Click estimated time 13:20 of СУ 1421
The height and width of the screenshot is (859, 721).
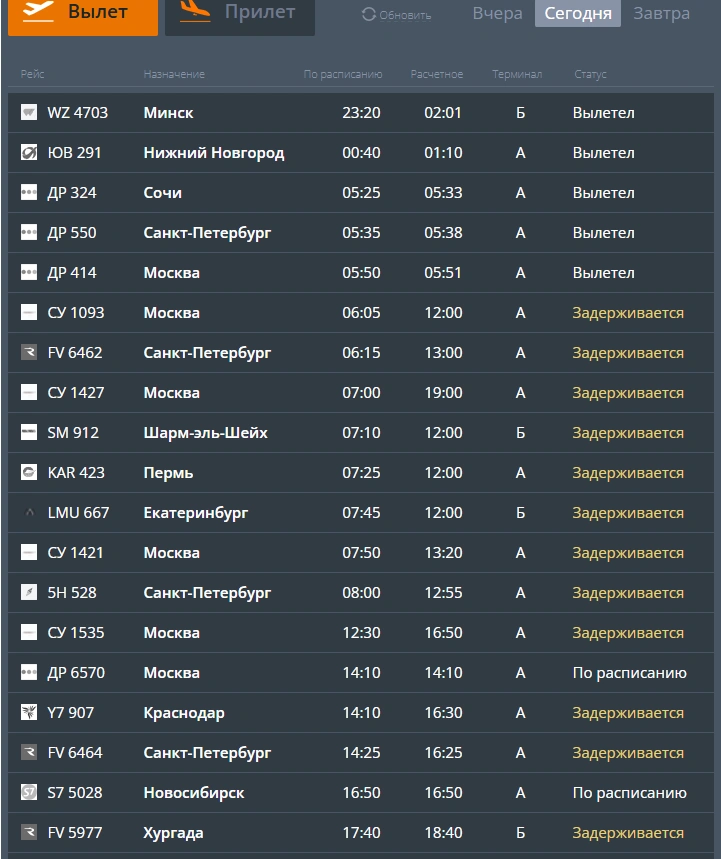[x=443, y=552]
